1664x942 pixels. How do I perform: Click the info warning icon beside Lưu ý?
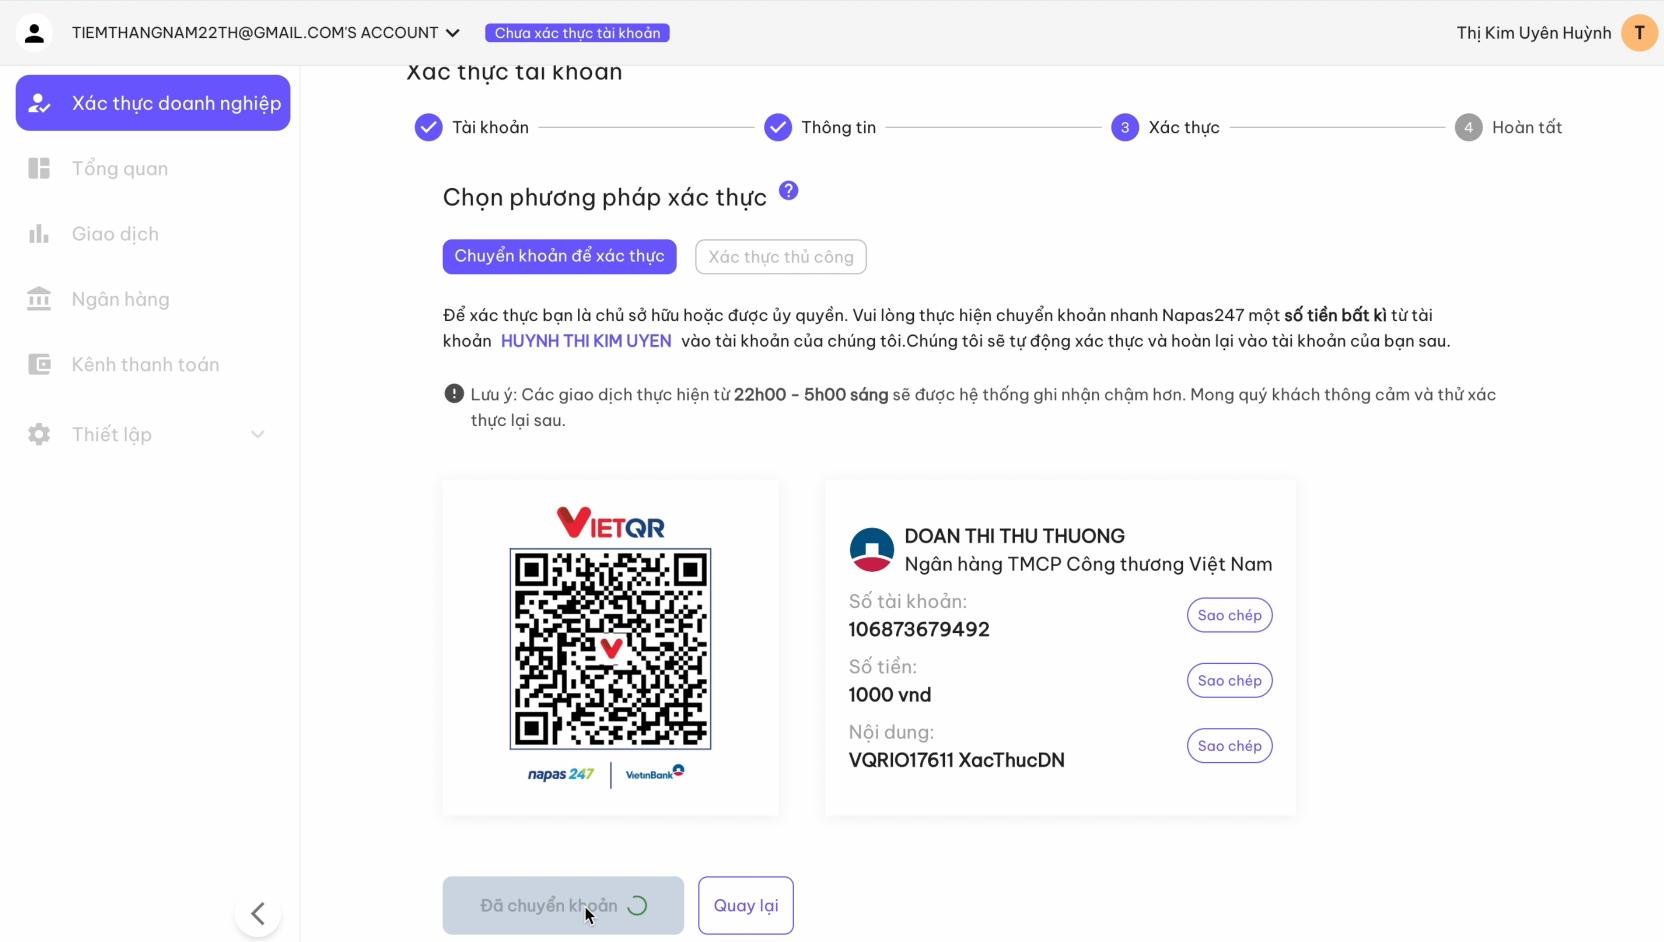(454, 393)
